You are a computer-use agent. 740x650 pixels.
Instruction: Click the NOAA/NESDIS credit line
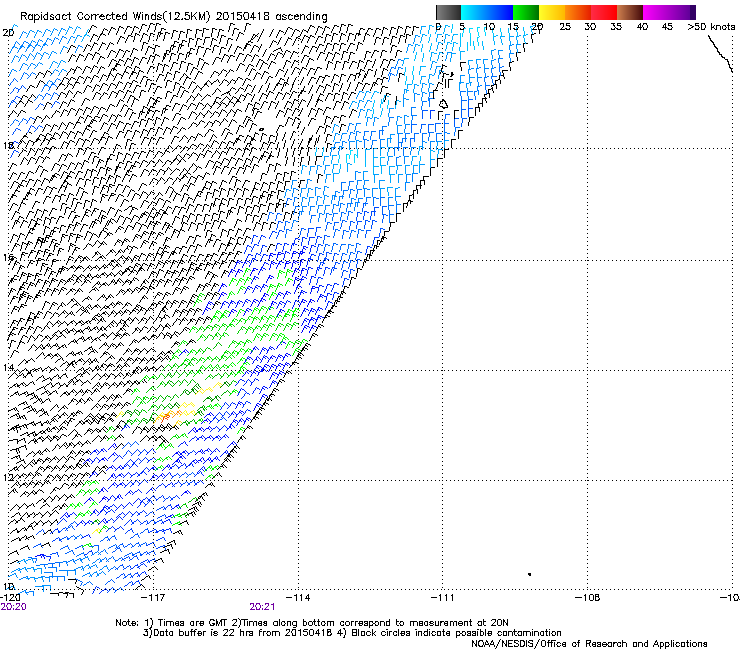pyautogui.click(x=589, y=643)
